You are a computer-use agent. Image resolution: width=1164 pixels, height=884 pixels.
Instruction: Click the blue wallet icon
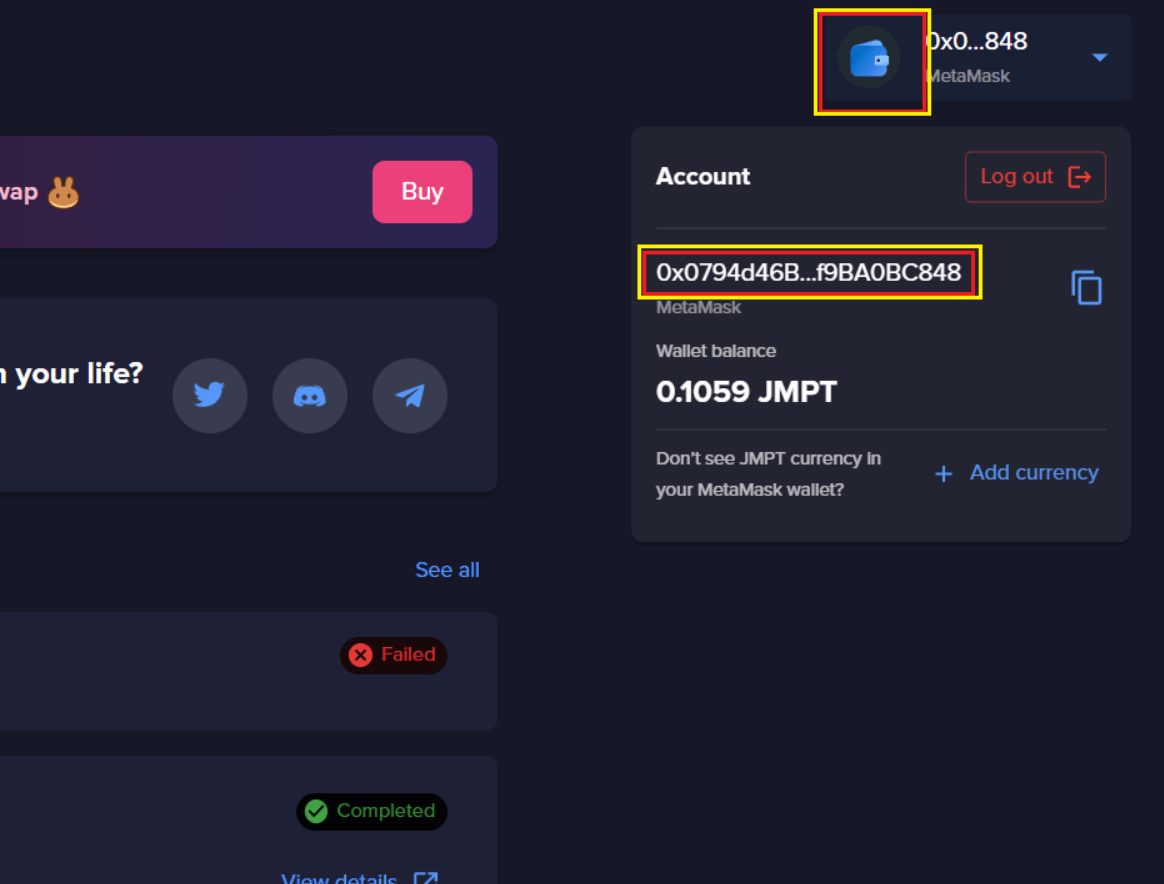tap(869, 58)
